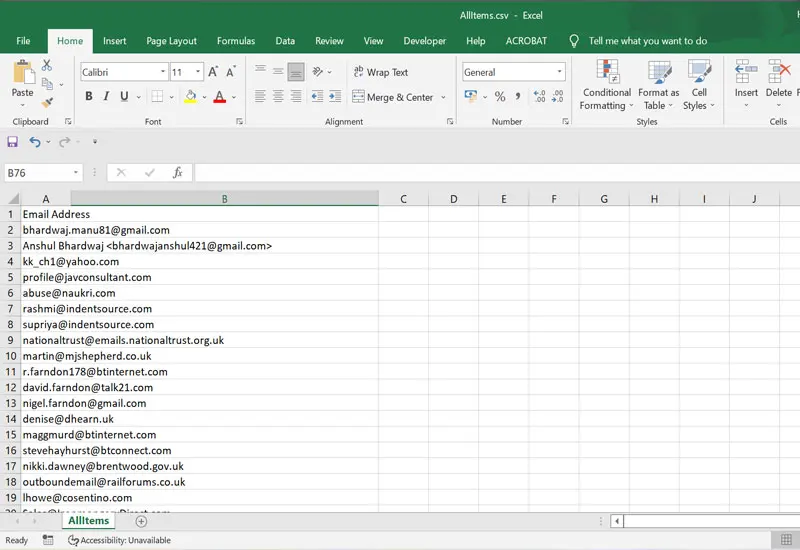The height and width of the screenshot is (550, 800).
Task: Open Conditional Formatting menu
Action: point(607,85)
